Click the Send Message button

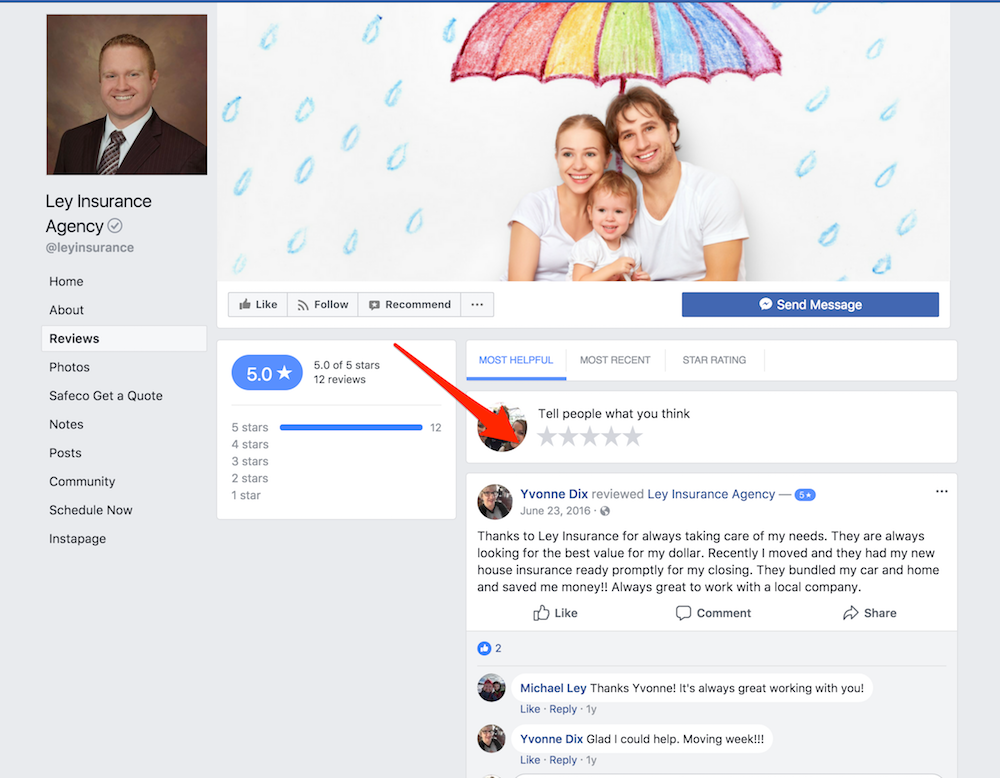coord(810,305)
